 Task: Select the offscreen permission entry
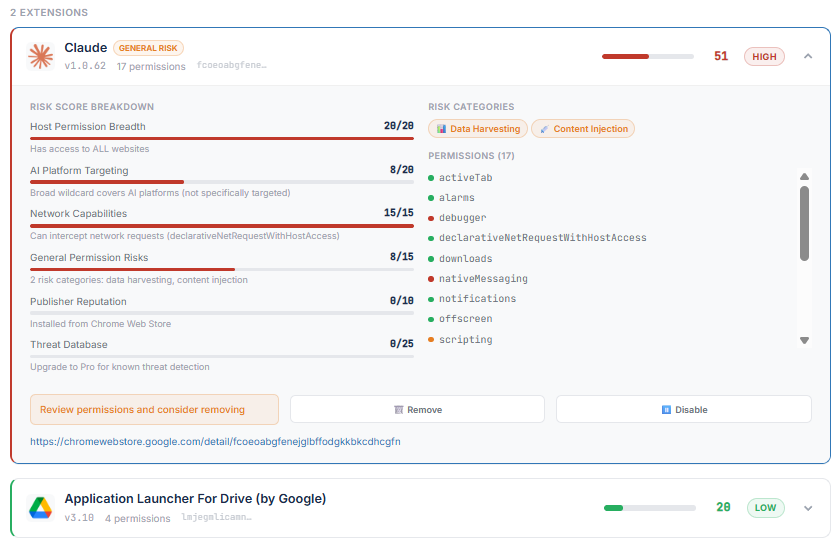point(460,319)
